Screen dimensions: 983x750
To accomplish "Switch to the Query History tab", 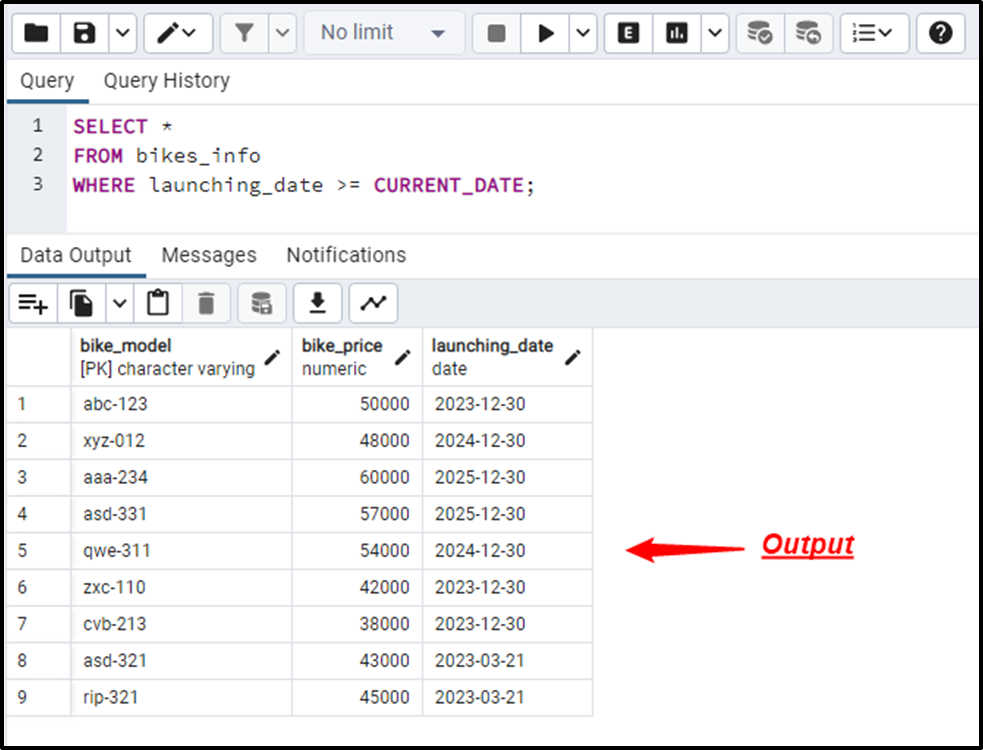I will pos(166,80).
